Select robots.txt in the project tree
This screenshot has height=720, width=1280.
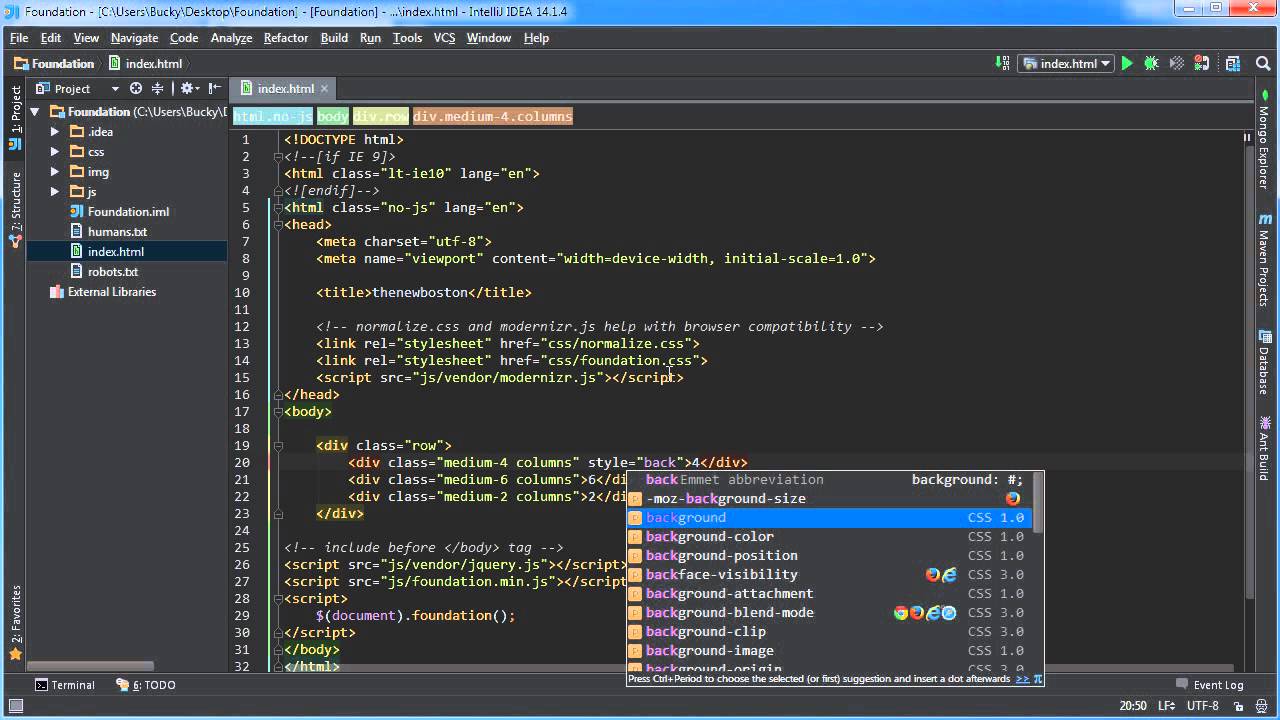[113, 272]
